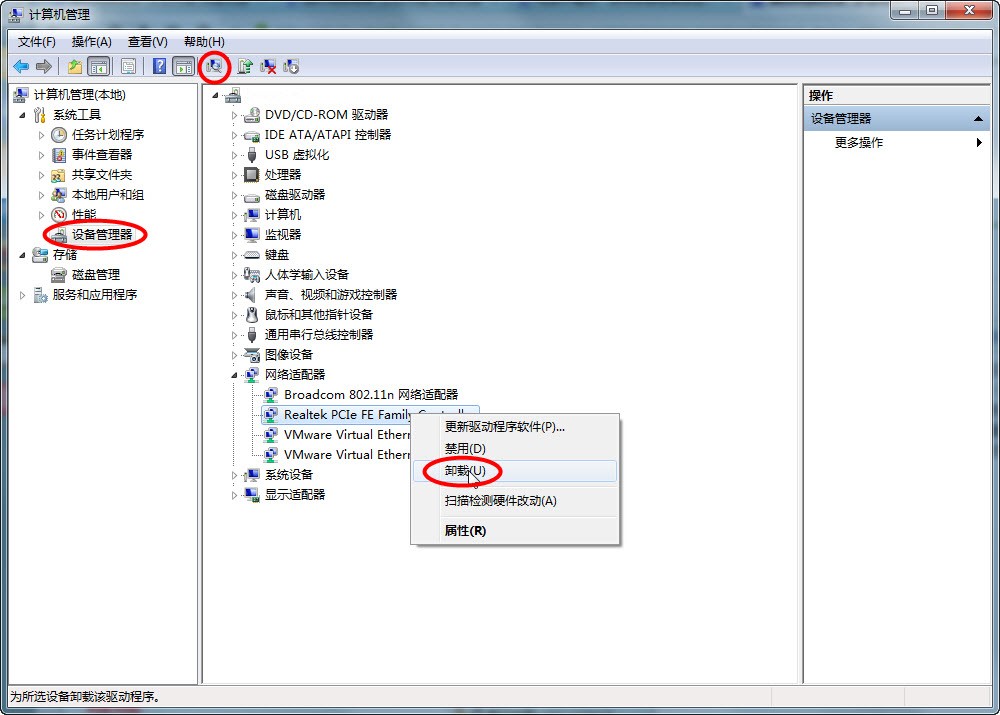Viewport: 1000px width, 715px height.
Task: Click the DVD/CD-ROM 驱动器 drive icon
Action: point(252,115)
